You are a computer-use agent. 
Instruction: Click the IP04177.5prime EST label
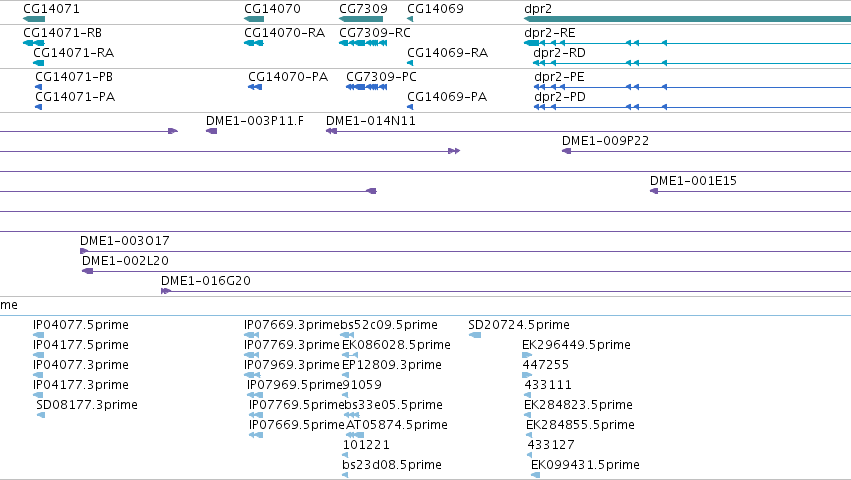coord(81,345)
